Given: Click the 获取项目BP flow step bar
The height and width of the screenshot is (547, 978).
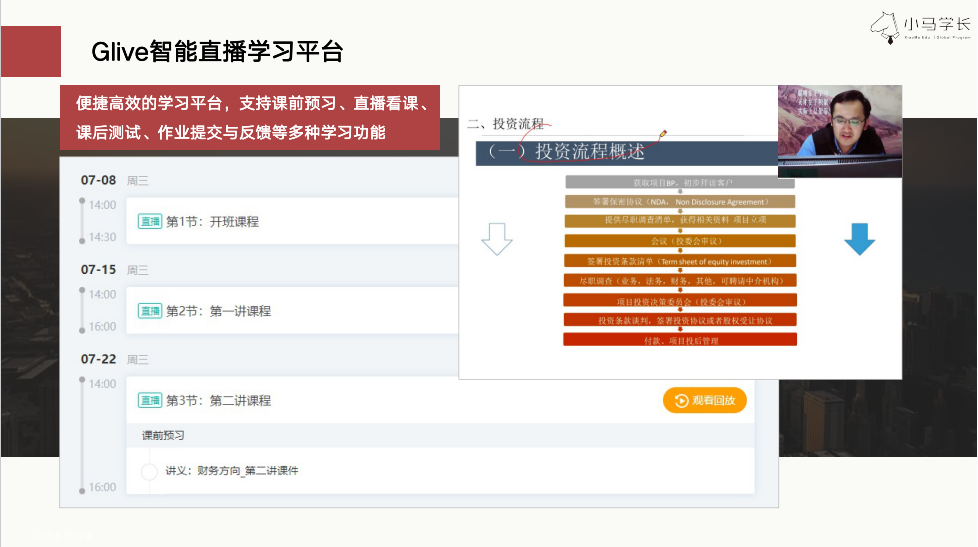Looking at the screenshot, I should click(x=680, y=183).
